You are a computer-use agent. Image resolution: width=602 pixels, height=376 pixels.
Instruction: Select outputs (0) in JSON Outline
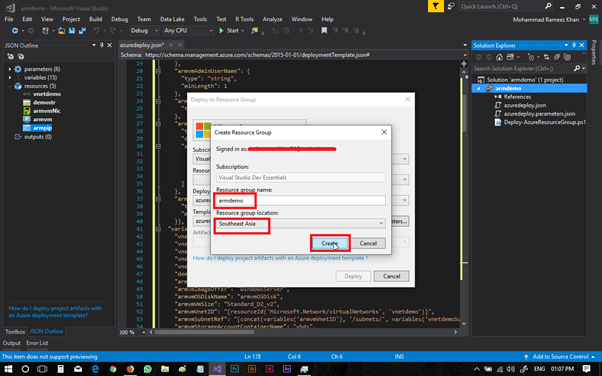[38, 137]
